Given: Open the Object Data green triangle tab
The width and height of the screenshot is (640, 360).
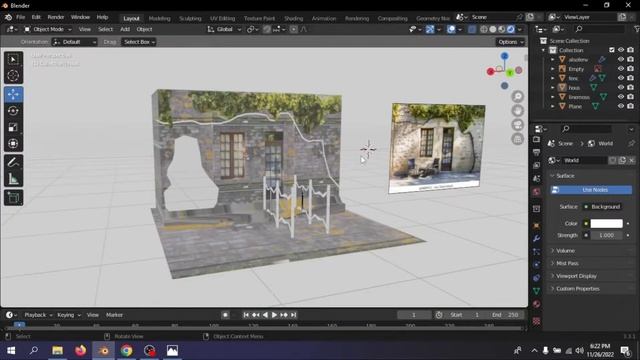Looking at the screenshot, I should (x=536, y=291).
